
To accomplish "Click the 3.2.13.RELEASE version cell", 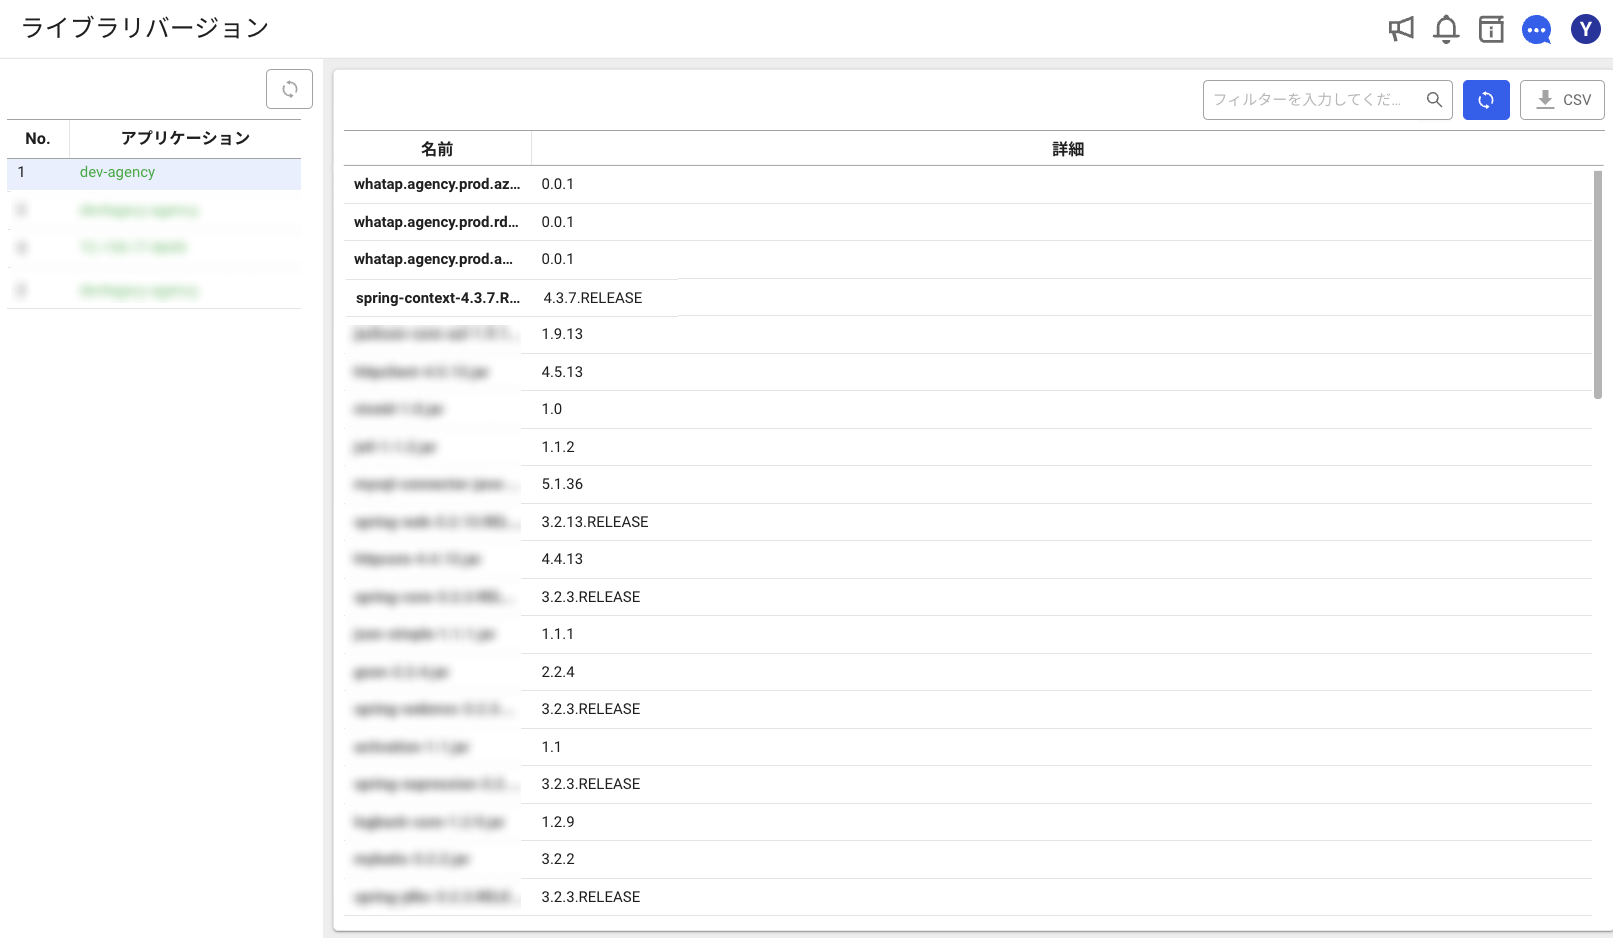I will pos(595,522).
